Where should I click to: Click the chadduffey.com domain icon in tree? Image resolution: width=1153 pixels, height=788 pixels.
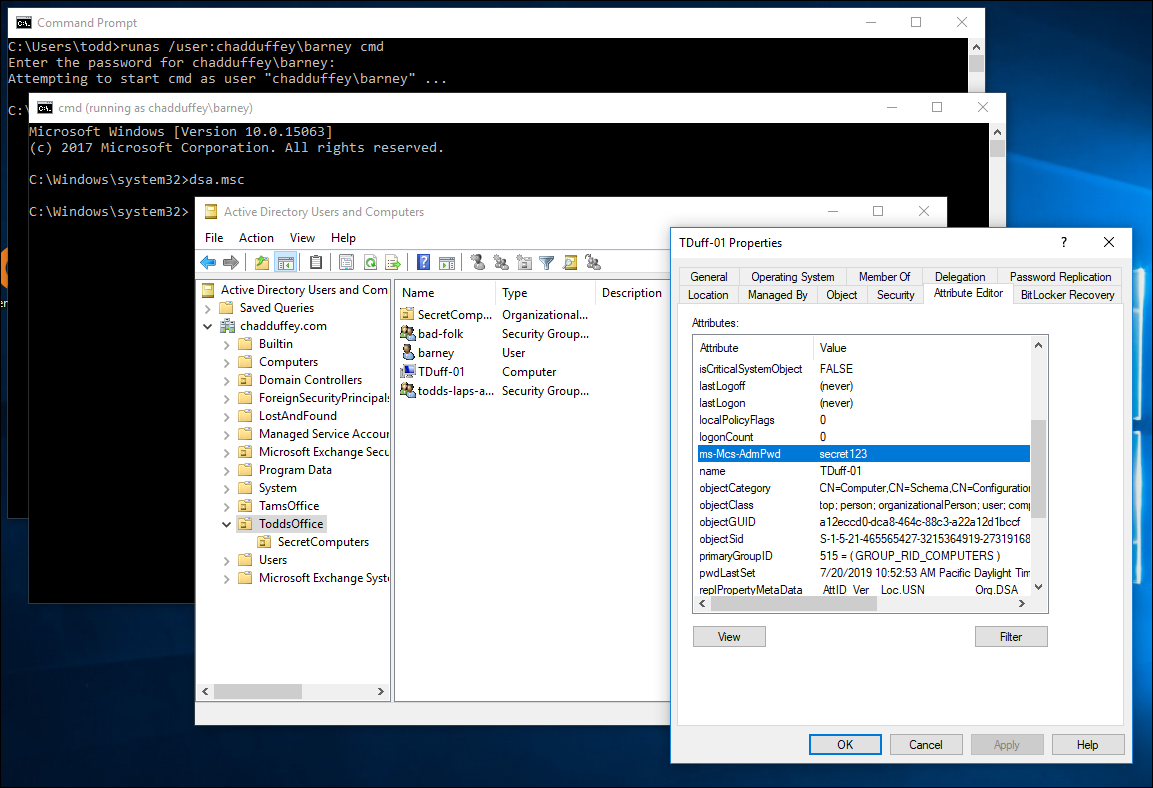click(x=228, y=326)
